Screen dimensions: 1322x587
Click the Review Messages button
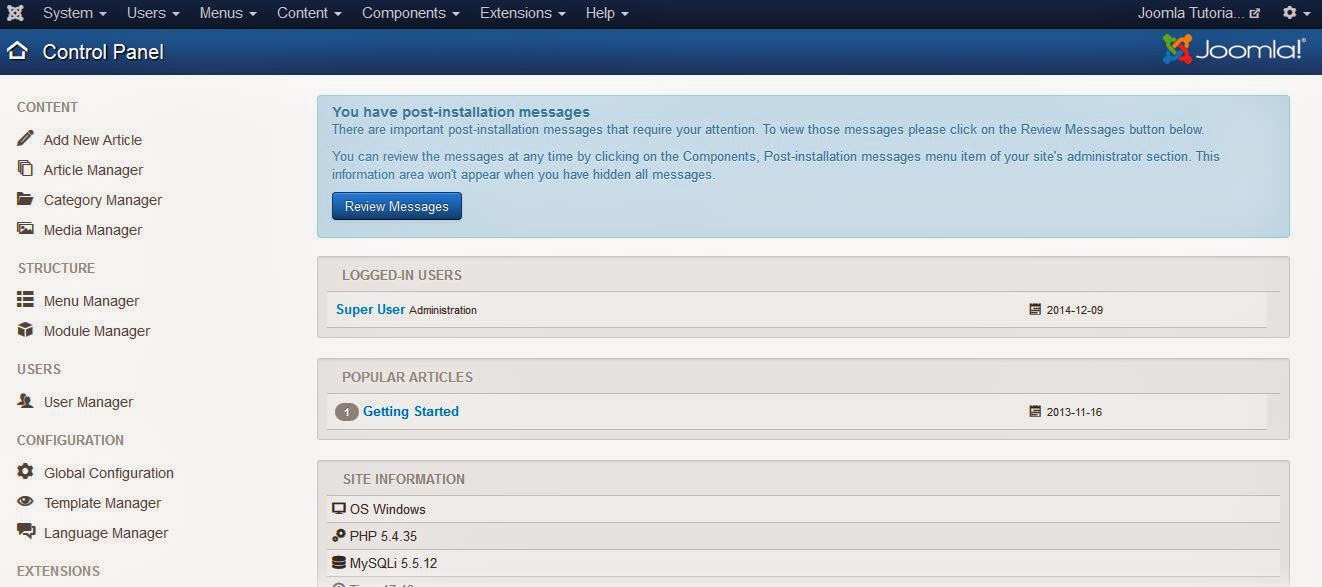pos(397,206)
